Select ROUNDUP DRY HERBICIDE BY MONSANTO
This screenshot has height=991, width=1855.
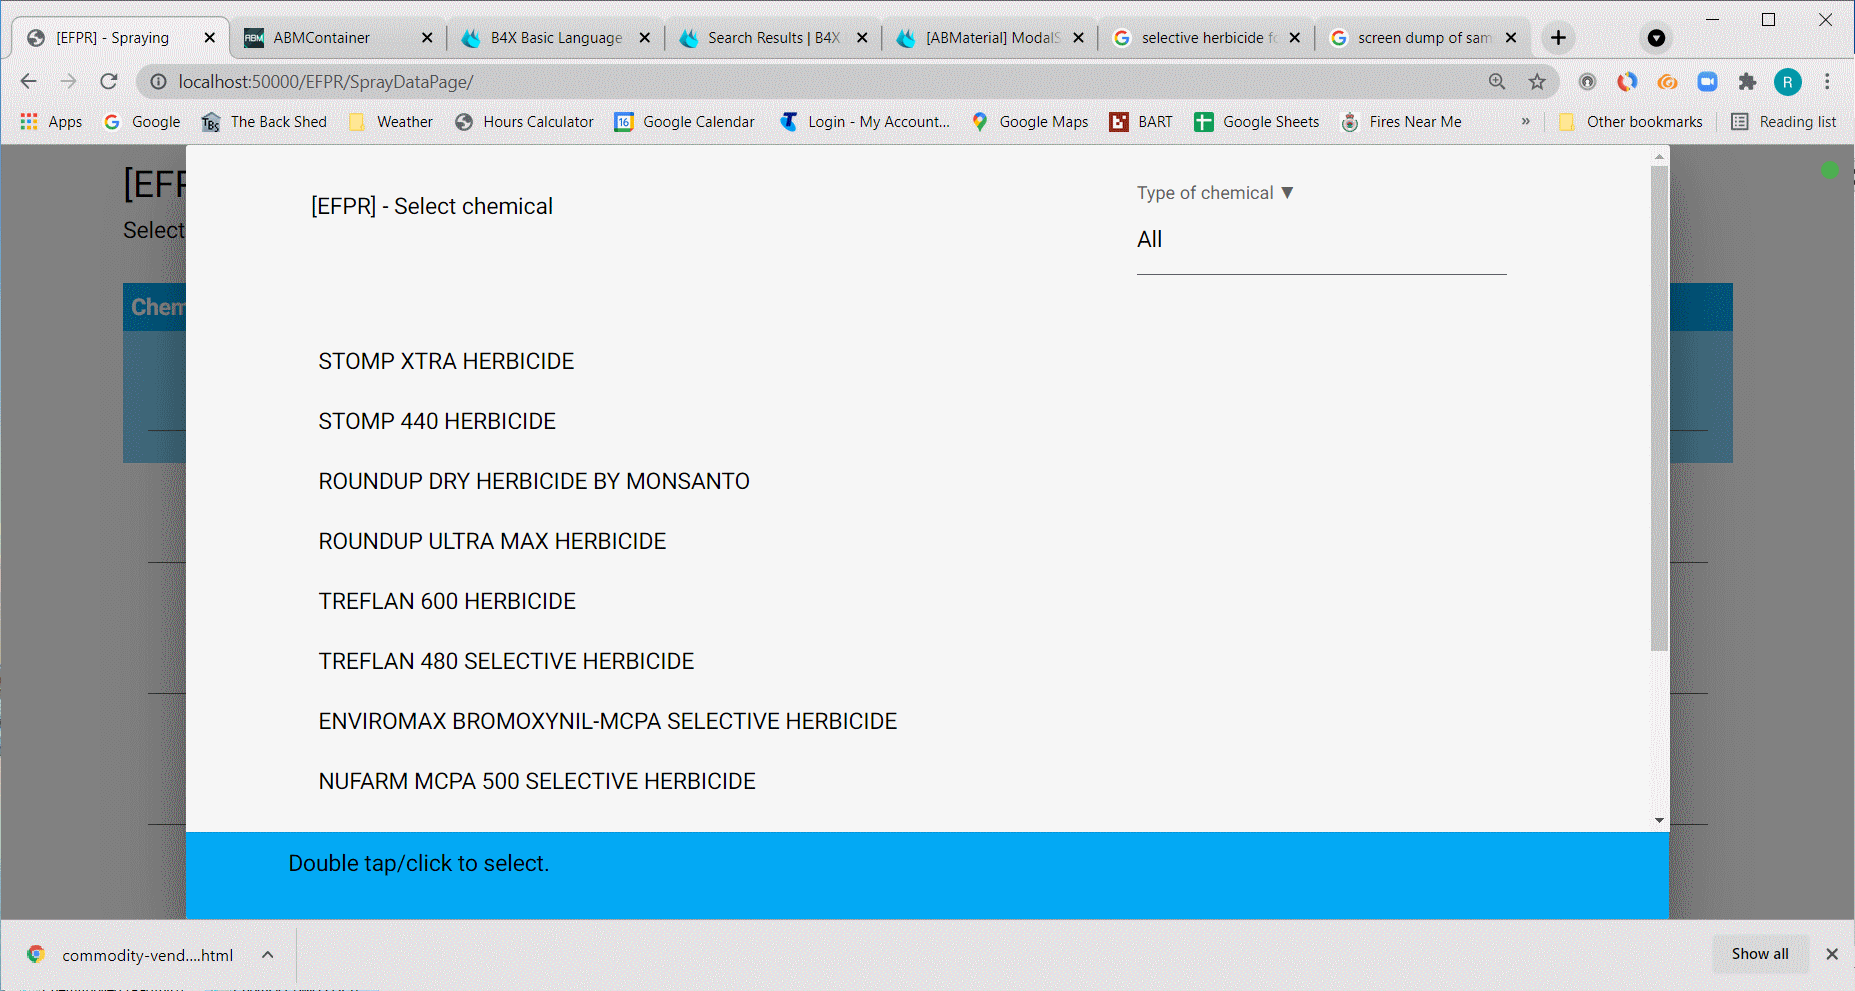(x=534, y=481)
